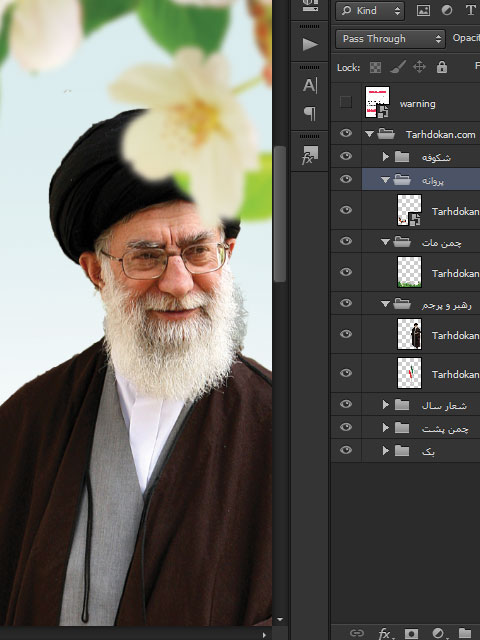Image resolution: width=480 pixels, height=640 pixels.
Task: Click the folder icon of چمن پشت group
Action: click(402, 428)
